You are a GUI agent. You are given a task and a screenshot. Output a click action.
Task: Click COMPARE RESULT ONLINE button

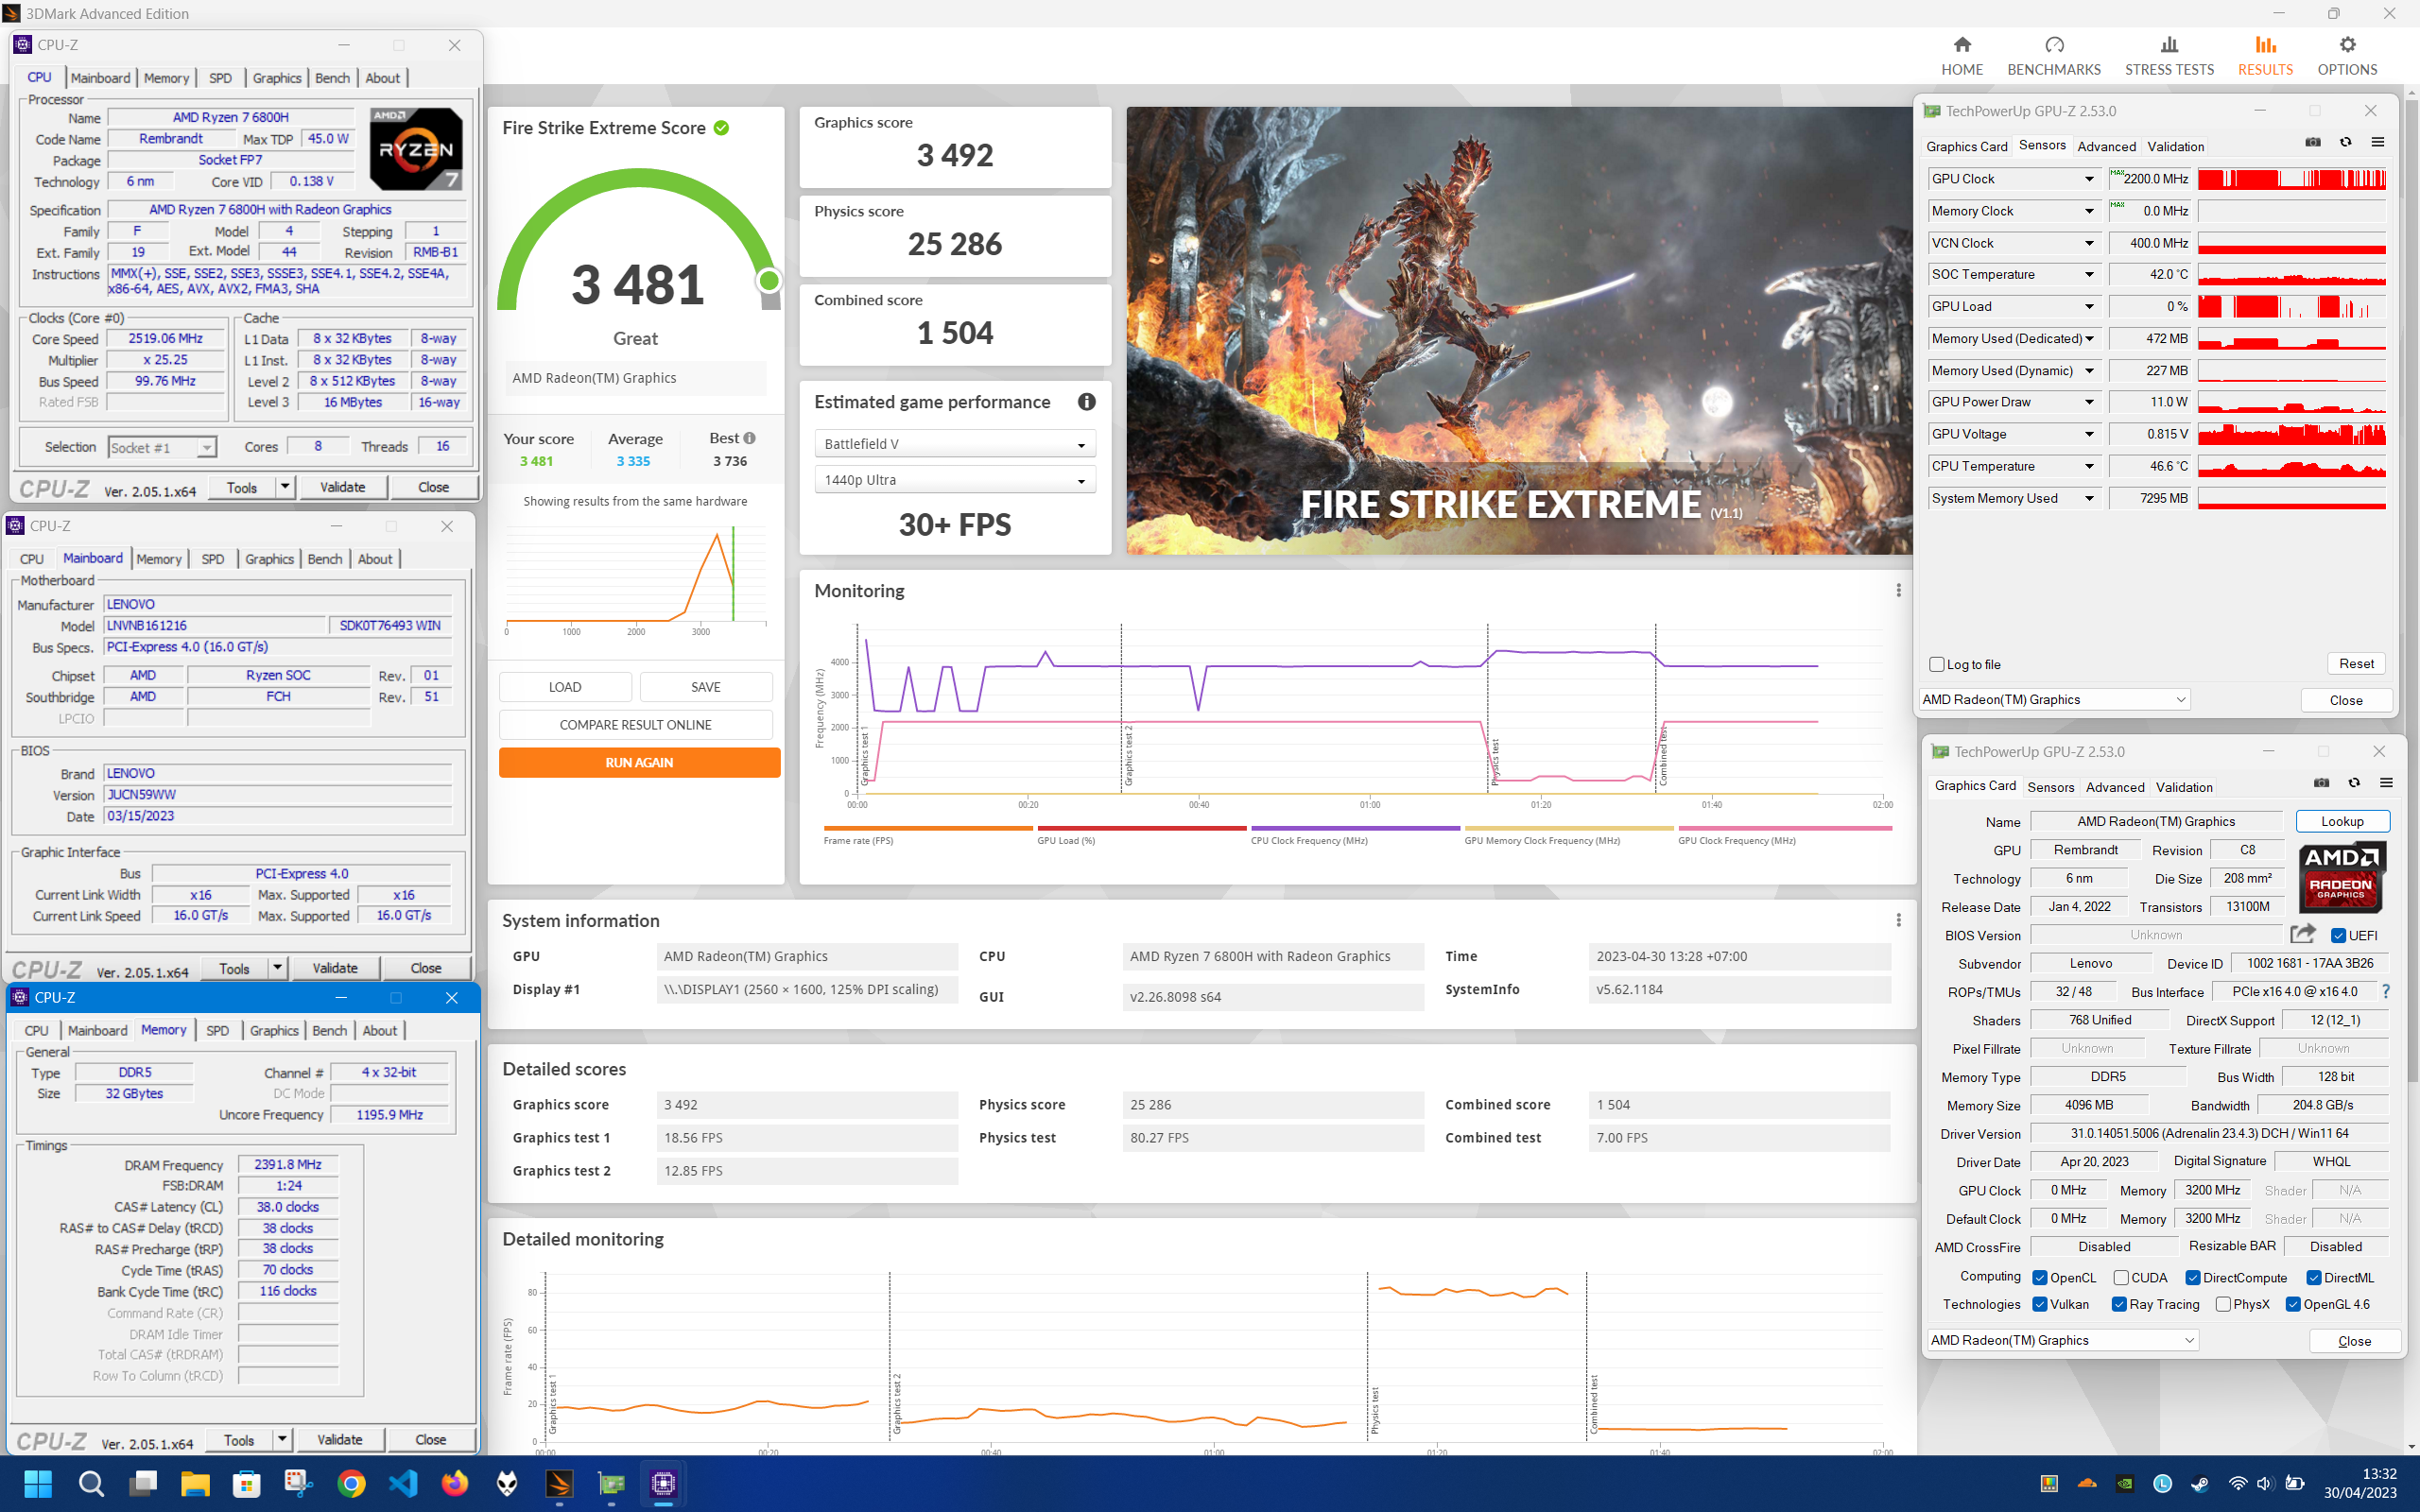635,725
